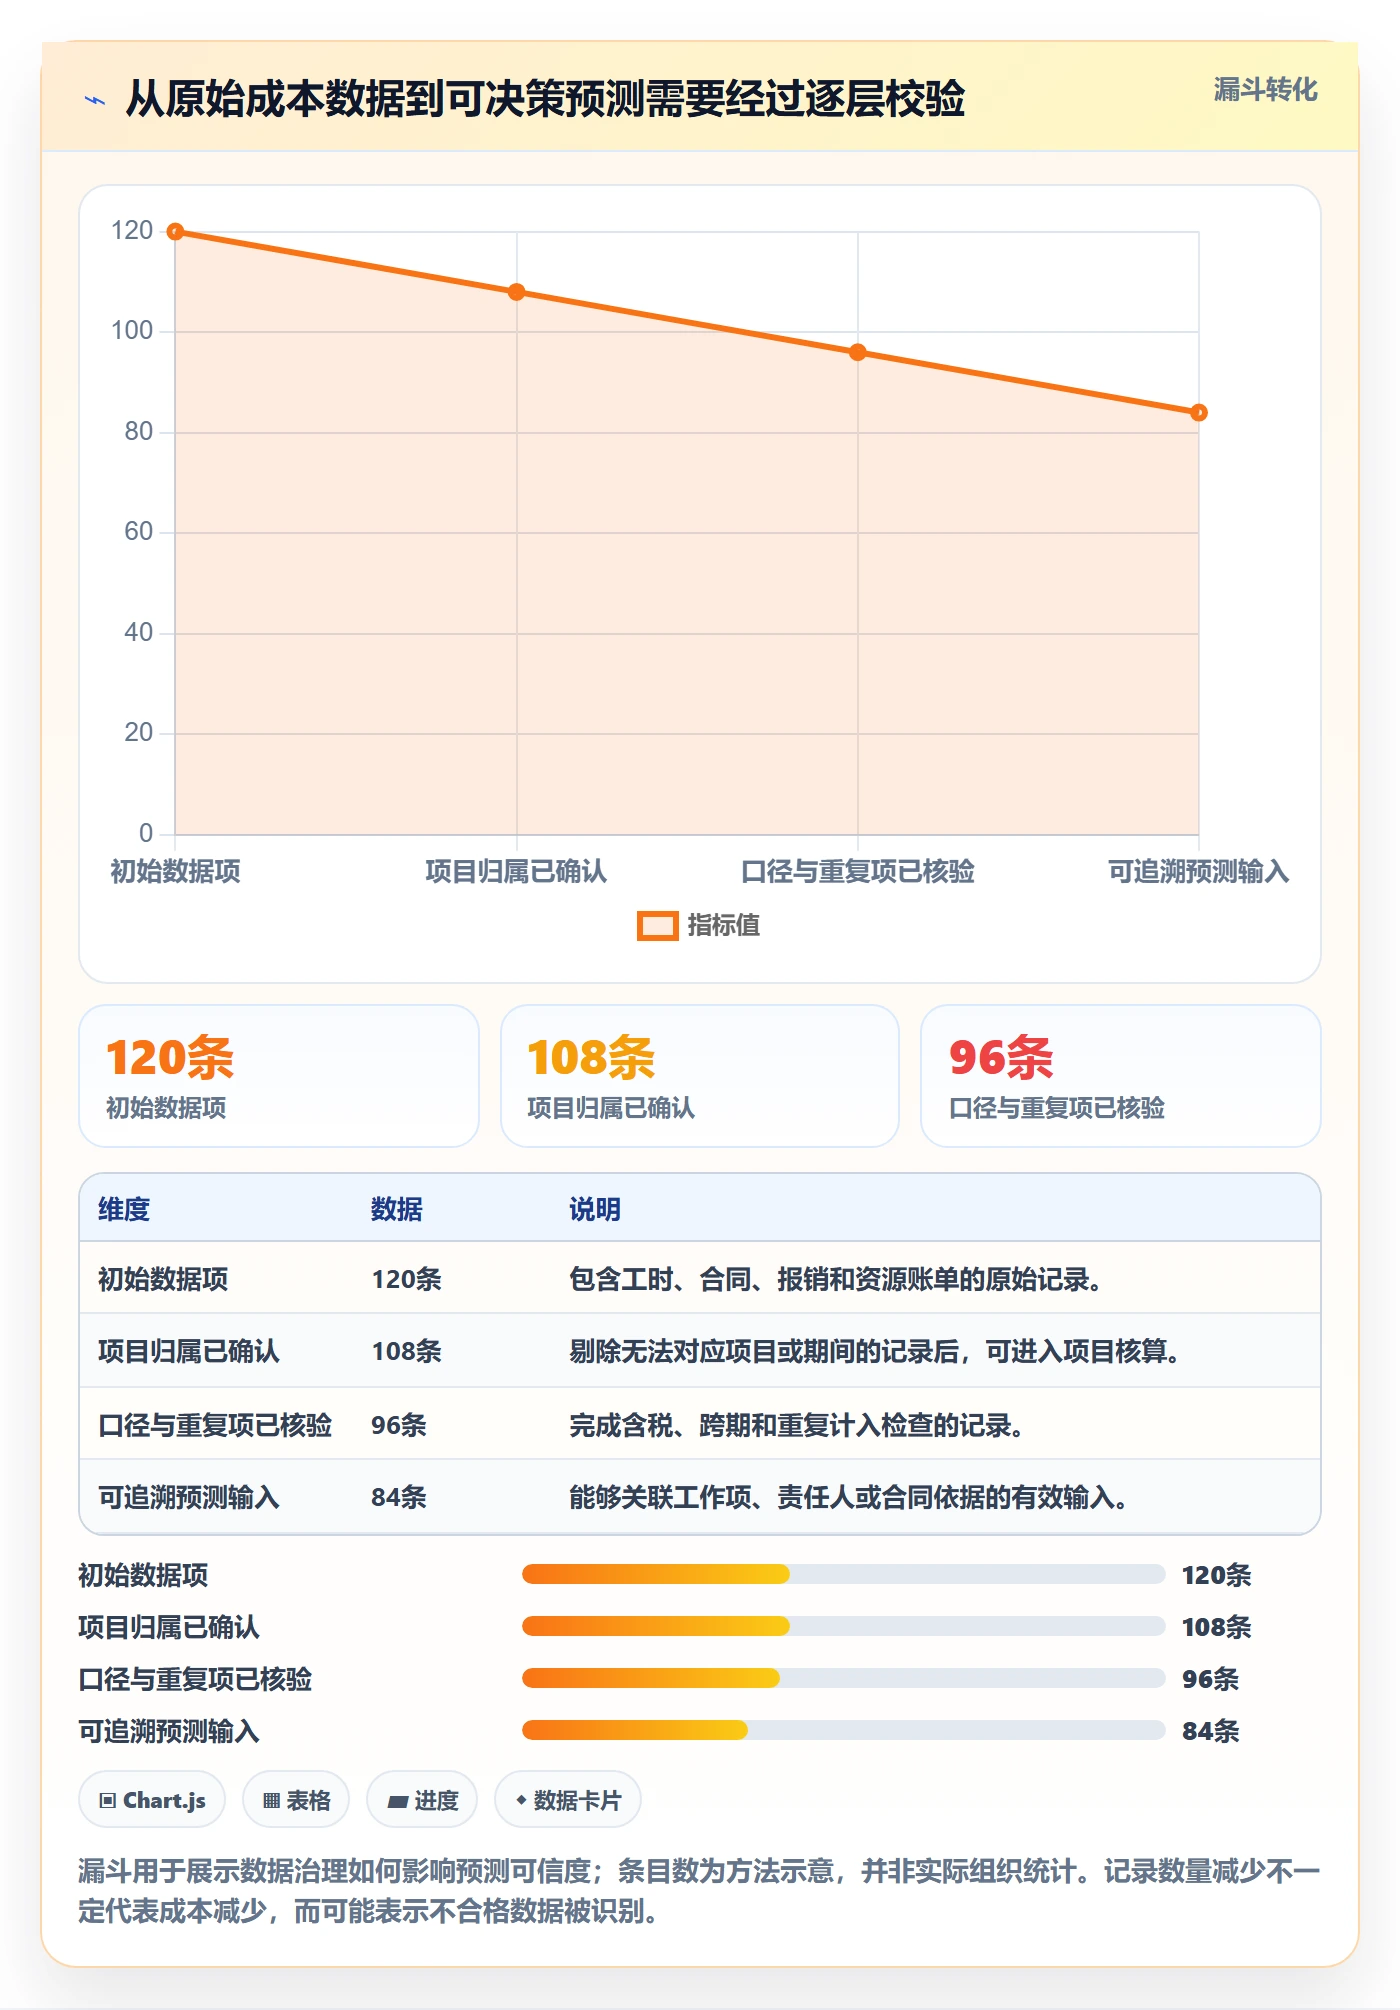
Task: Open the 120条 初始数据项 summary card
Action: point(279,1076)
